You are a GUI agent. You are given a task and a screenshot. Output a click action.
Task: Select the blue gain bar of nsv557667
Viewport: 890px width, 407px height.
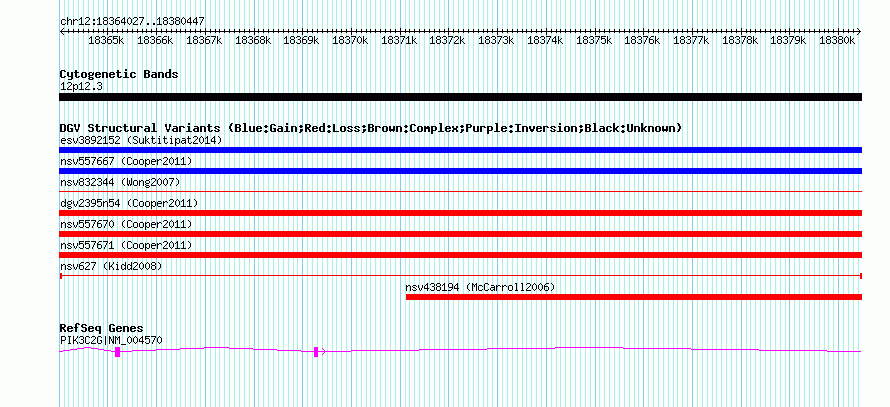(460, 171)
